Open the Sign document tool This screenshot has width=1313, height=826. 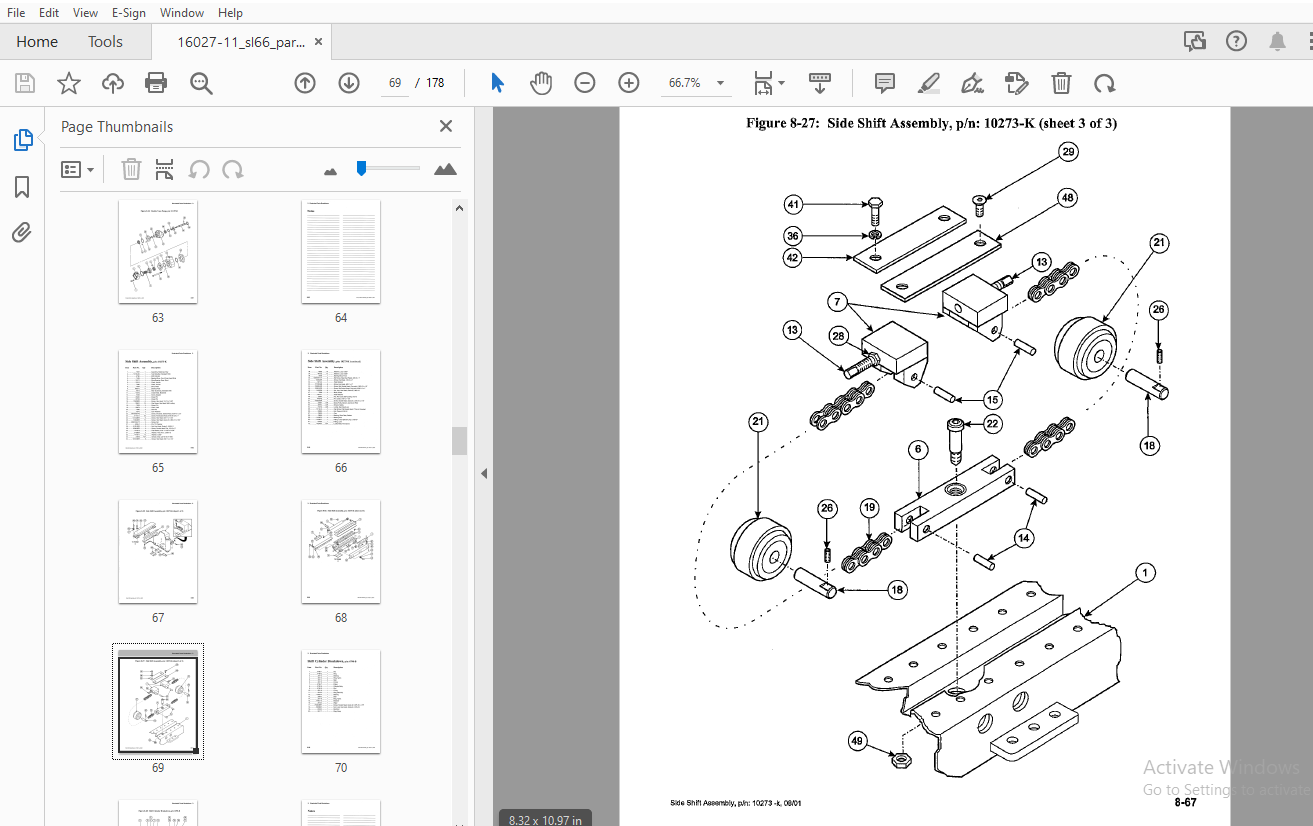tap(972, 83)
